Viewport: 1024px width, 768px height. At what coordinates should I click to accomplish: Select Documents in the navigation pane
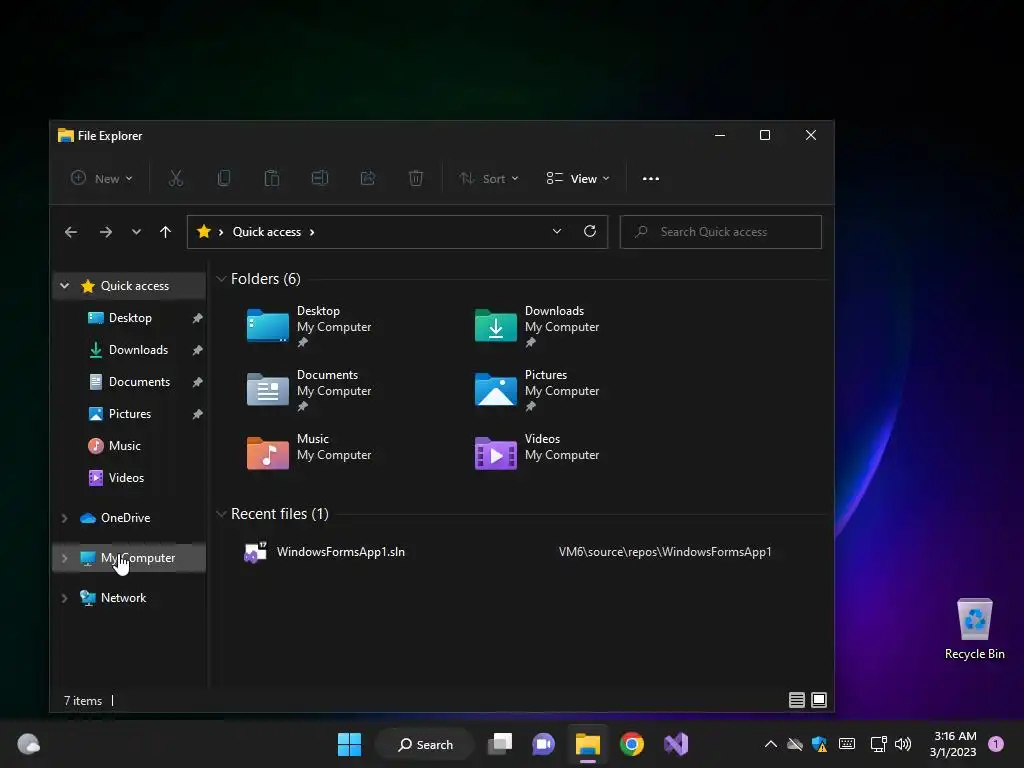pyautogui.click(x=139, y=382)
